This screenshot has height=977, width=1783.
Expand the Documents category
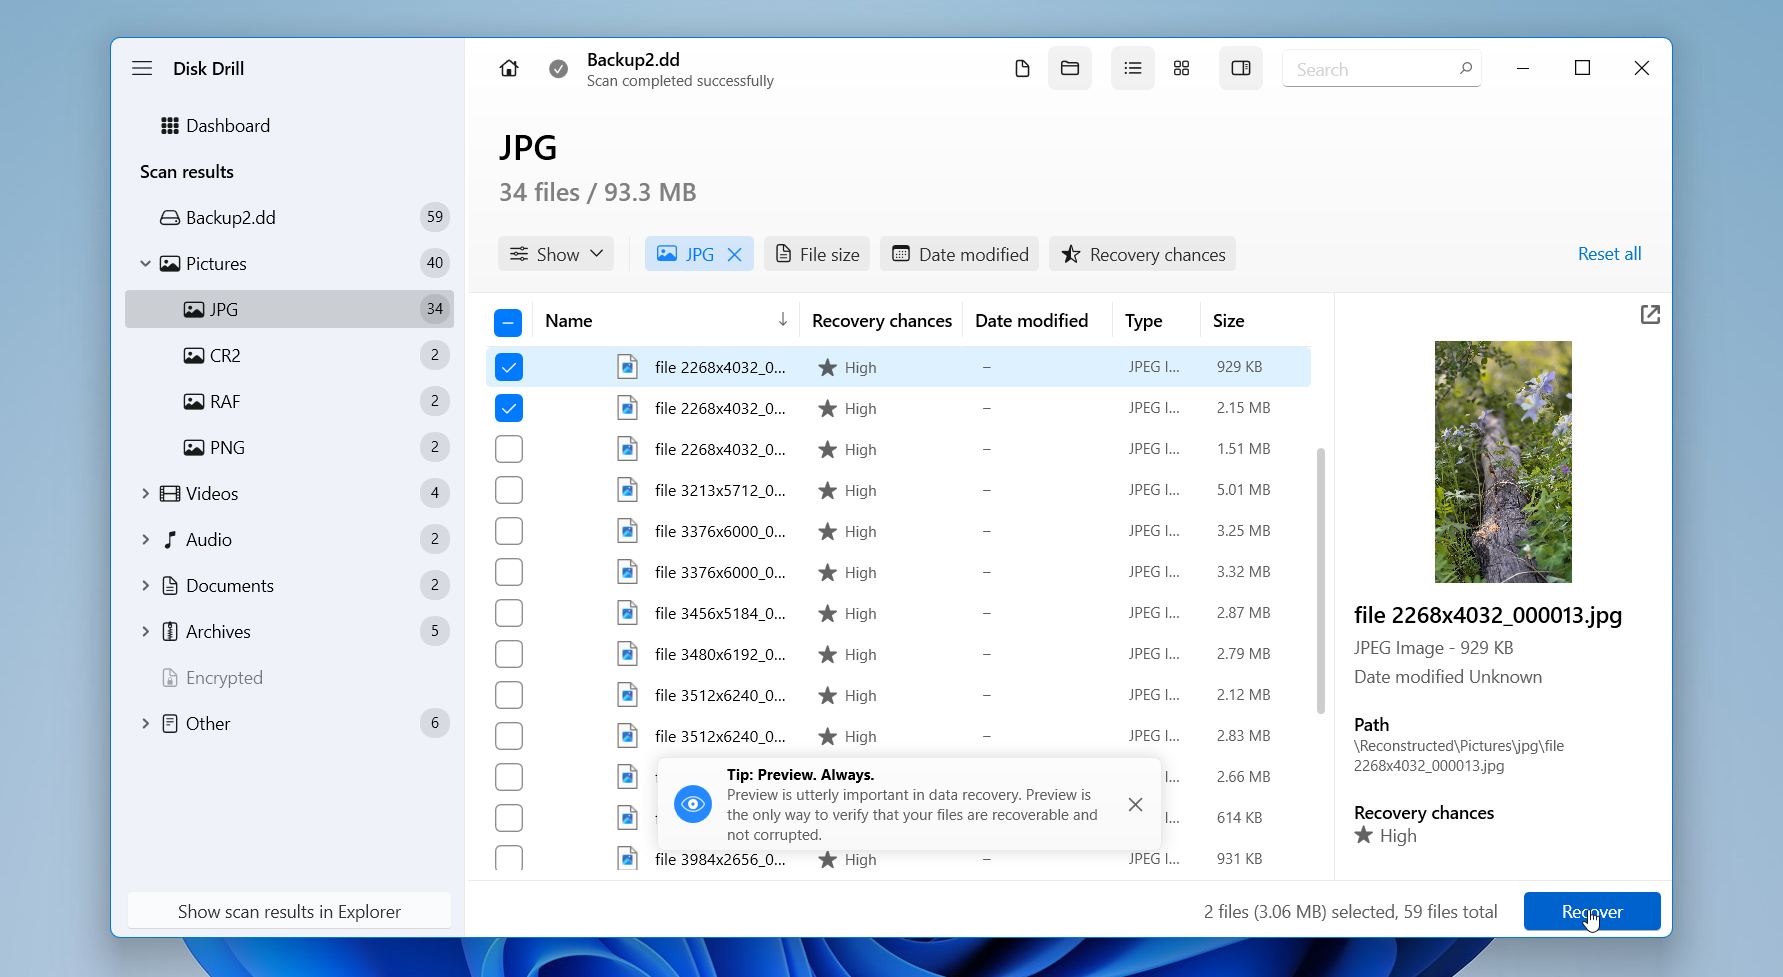click(145, 585)
